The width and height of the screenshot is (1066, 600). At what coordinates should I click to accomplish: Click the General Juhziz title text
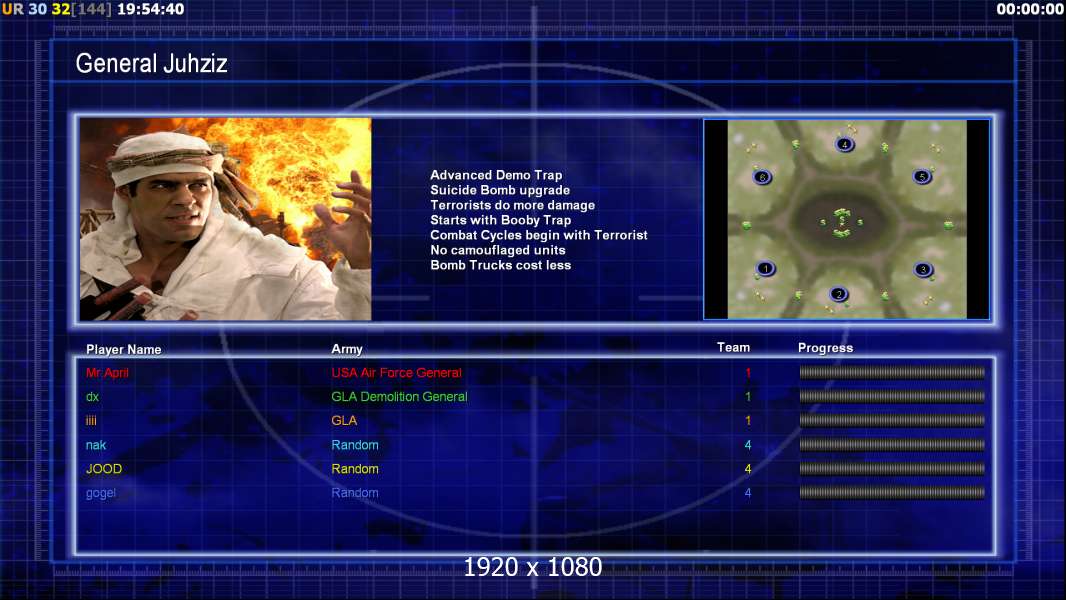click(x=152, y=63)
